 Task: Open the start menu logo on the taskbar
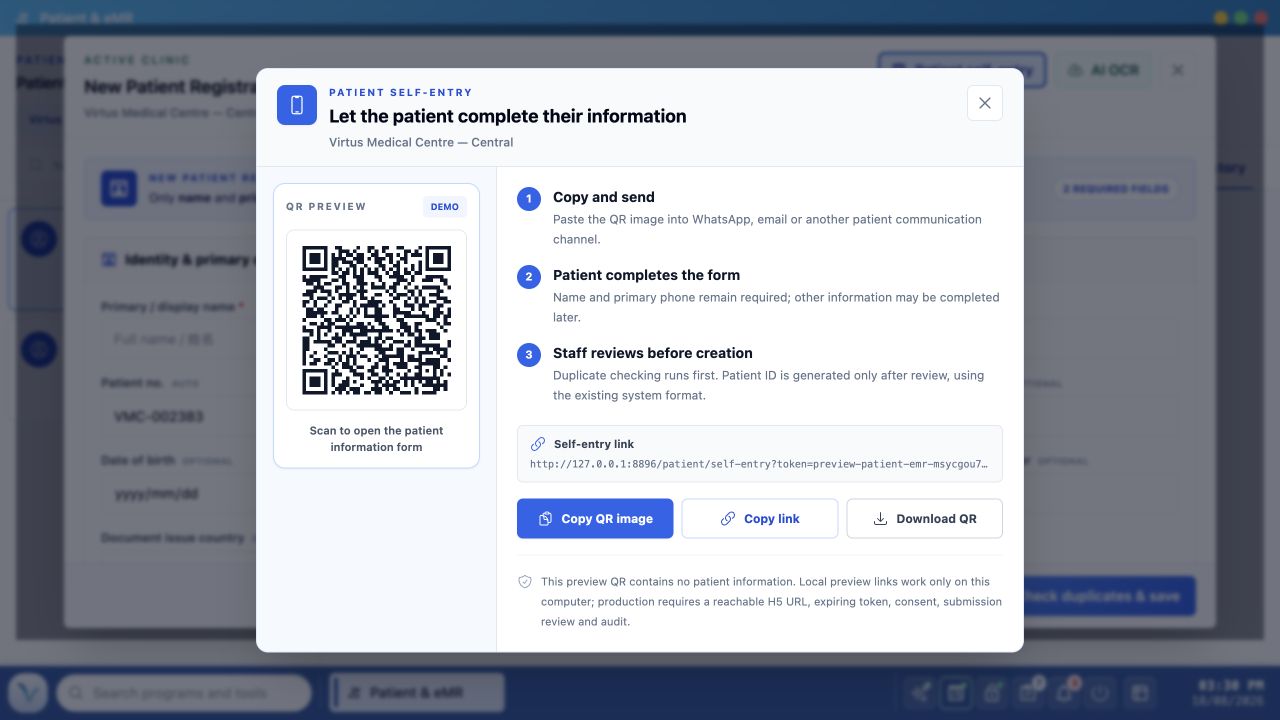28,693
